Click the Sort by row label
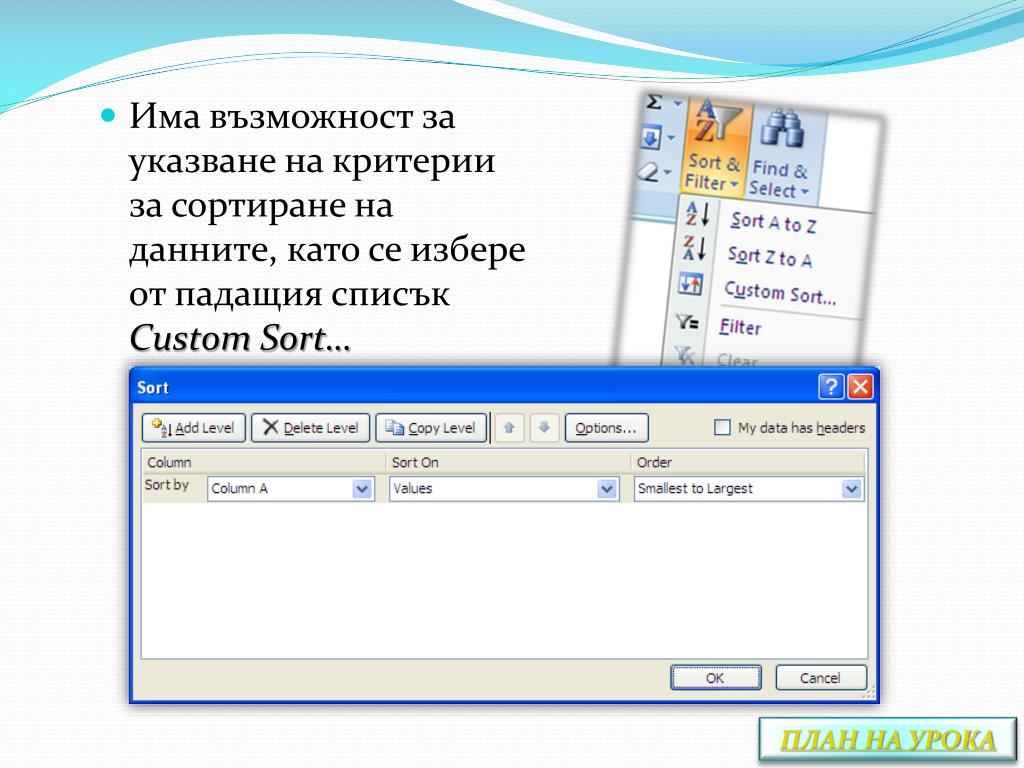The image size is (1024, 768). [x=167, y=485]
